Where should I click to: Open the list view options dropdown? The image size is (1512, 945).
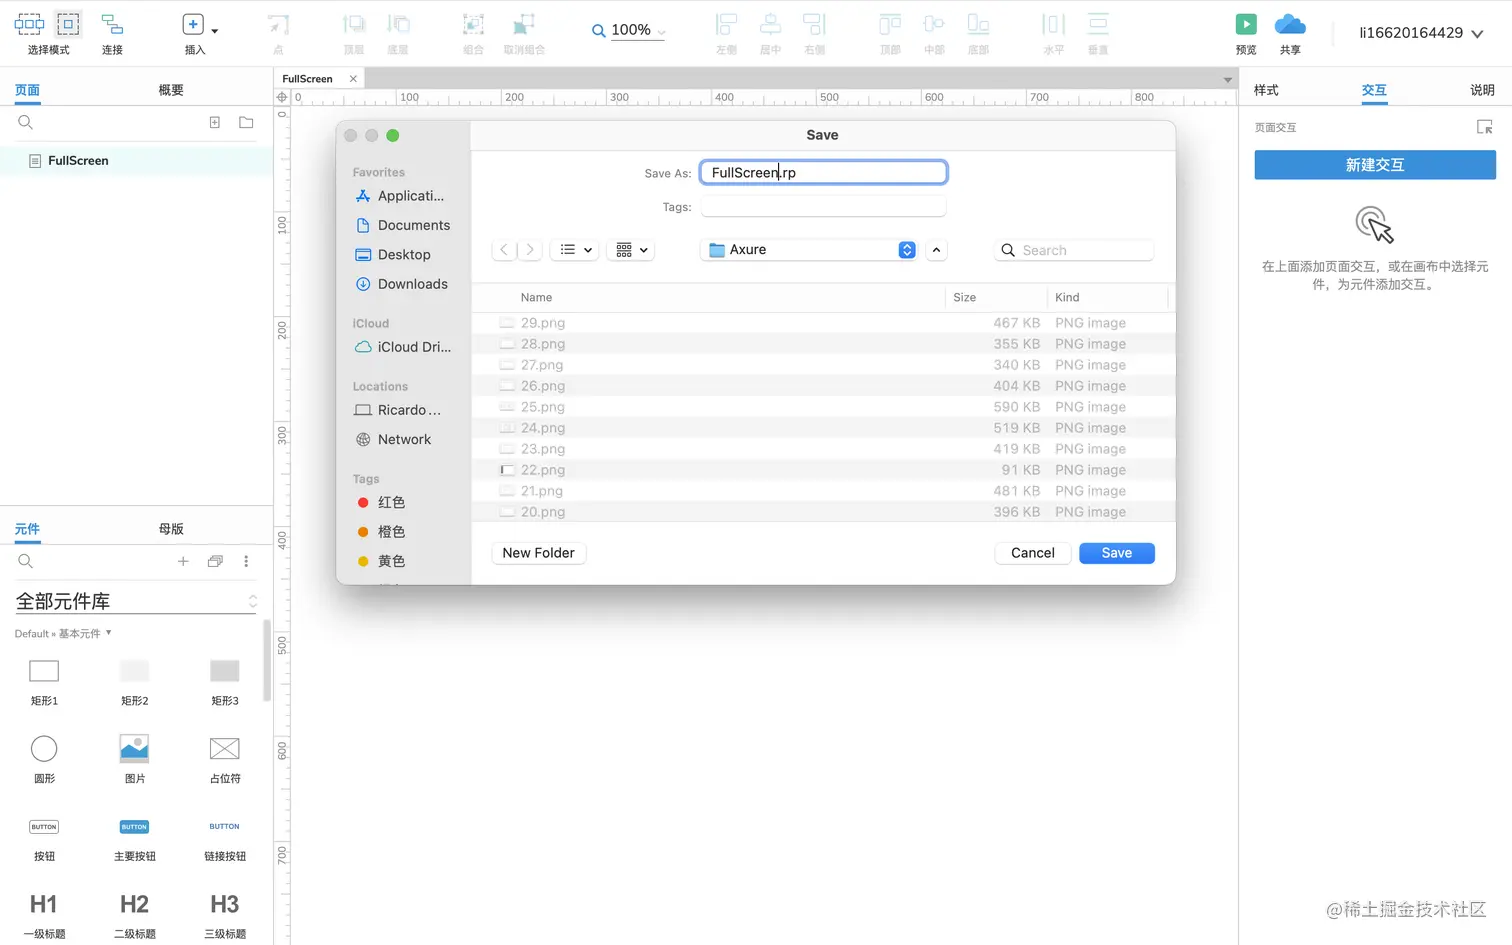pos(574,250)
